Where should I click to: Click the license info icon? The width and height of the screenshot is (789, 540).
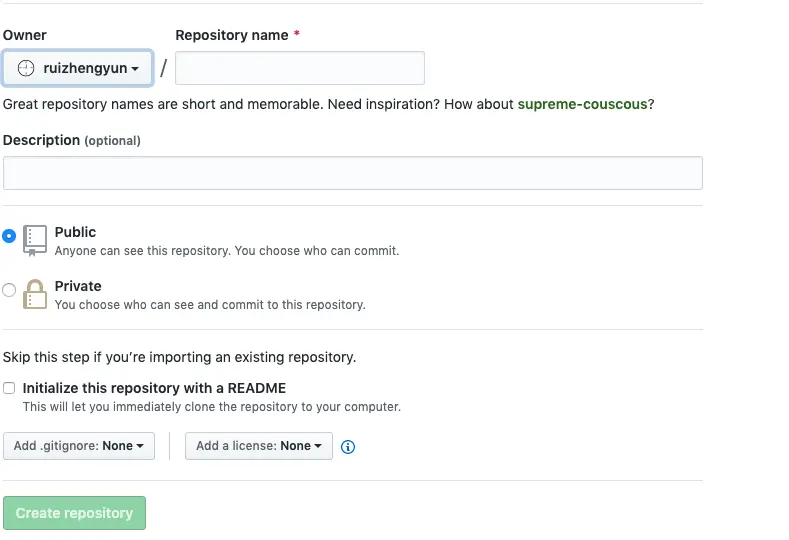[348, 447]
